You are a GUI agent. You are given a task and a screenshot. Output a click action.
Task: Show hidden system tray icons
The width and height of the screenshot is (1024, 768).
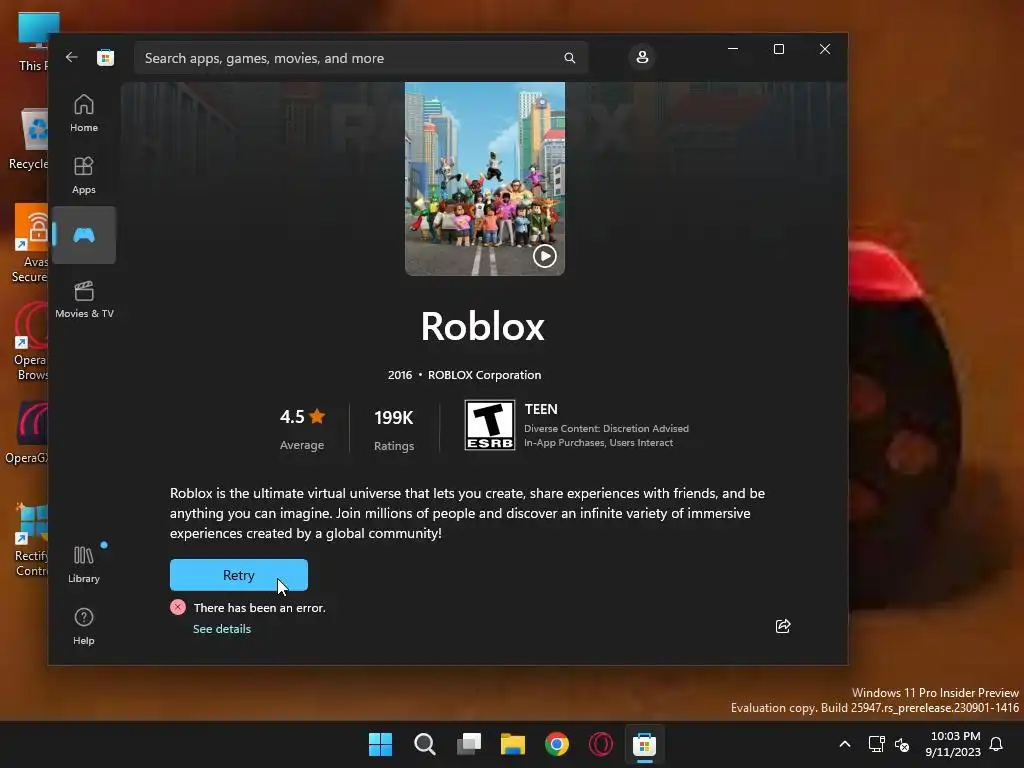[x=844, y=744]
